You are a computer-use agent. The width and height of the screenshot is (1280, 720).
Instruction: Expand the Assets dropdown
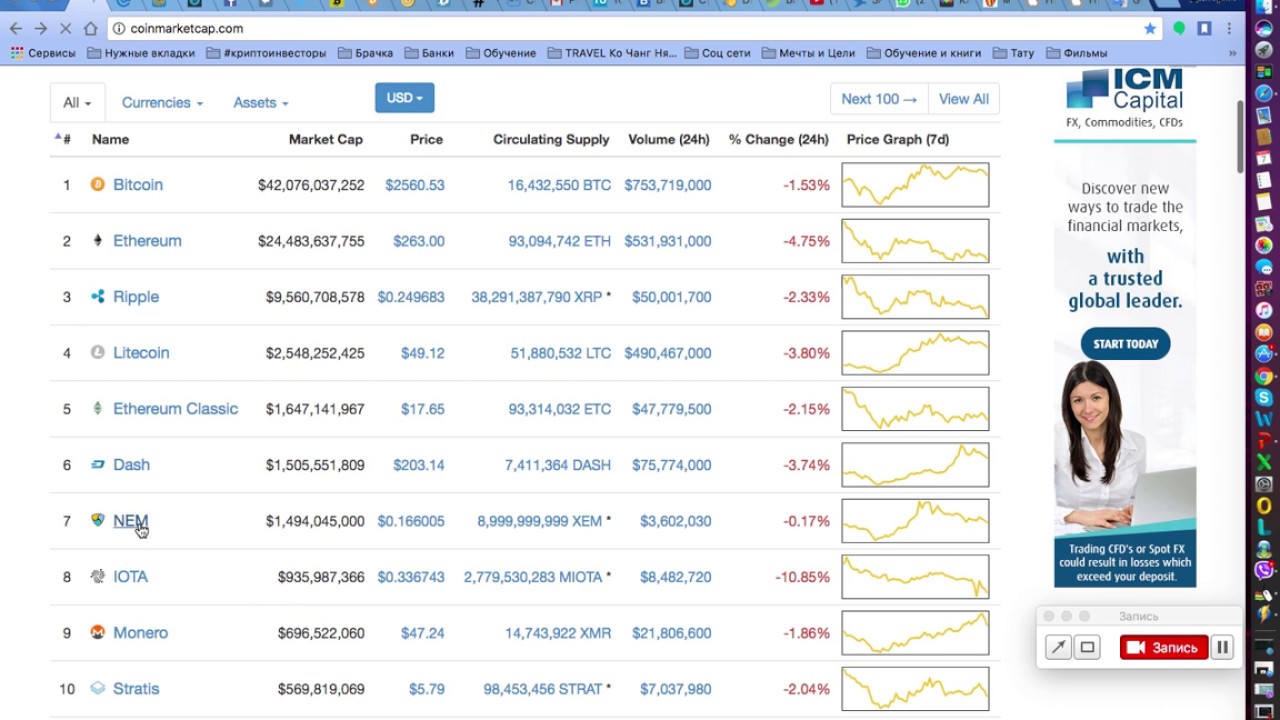click(x=261, y=103)
